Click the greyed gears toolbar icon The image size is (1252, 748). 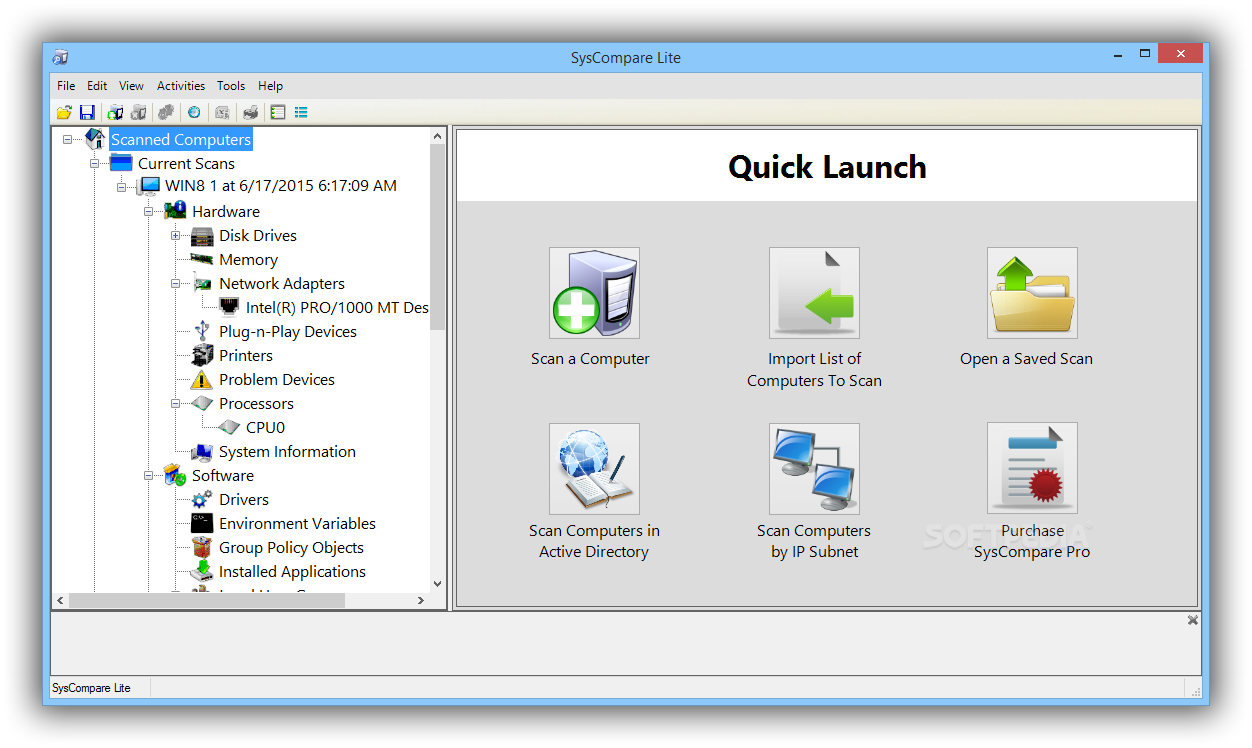coord(166,112)
